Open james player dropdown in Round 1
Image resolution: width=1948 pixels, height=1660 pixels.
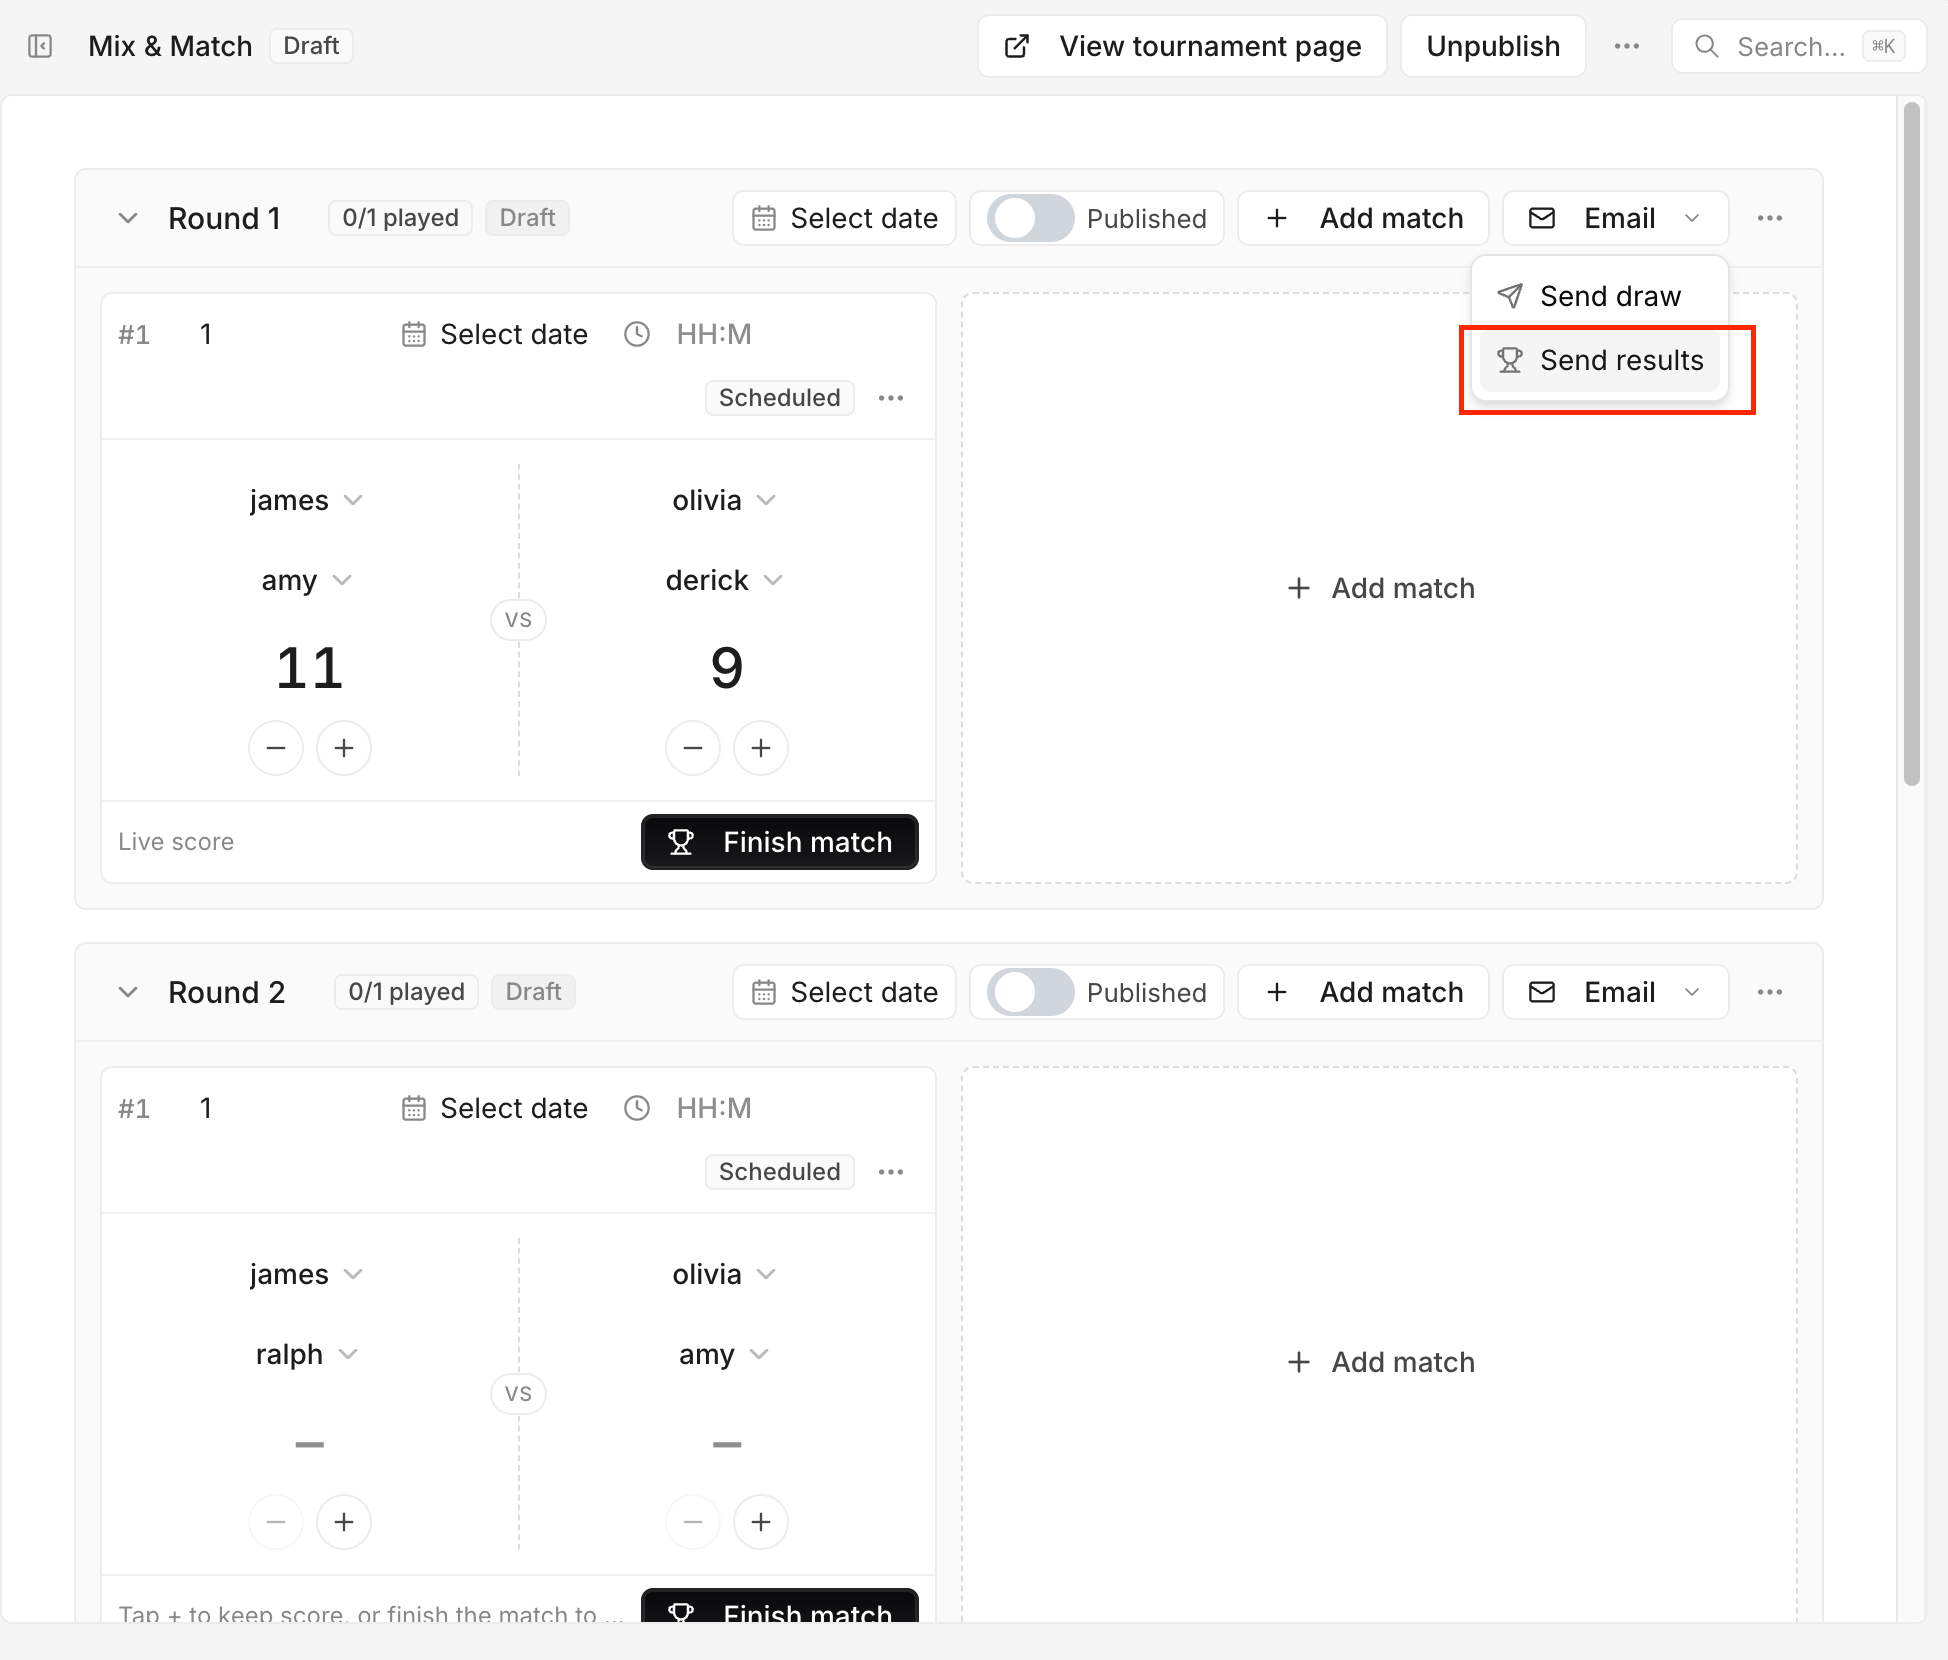point(306,500)
